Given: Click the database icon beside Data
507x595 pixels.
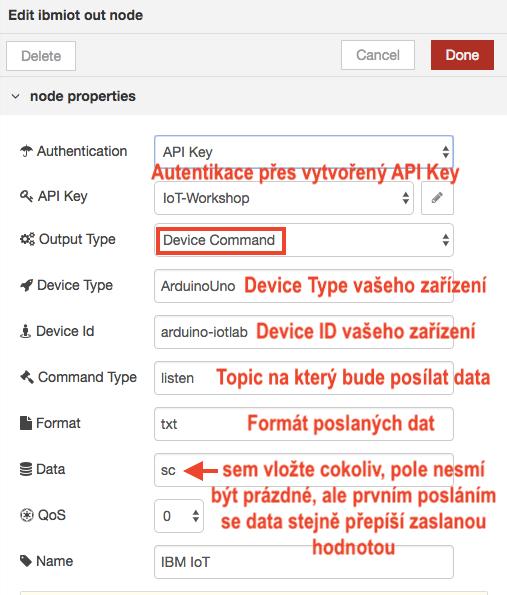Looking at the screenshot, I should coord(26,469).
